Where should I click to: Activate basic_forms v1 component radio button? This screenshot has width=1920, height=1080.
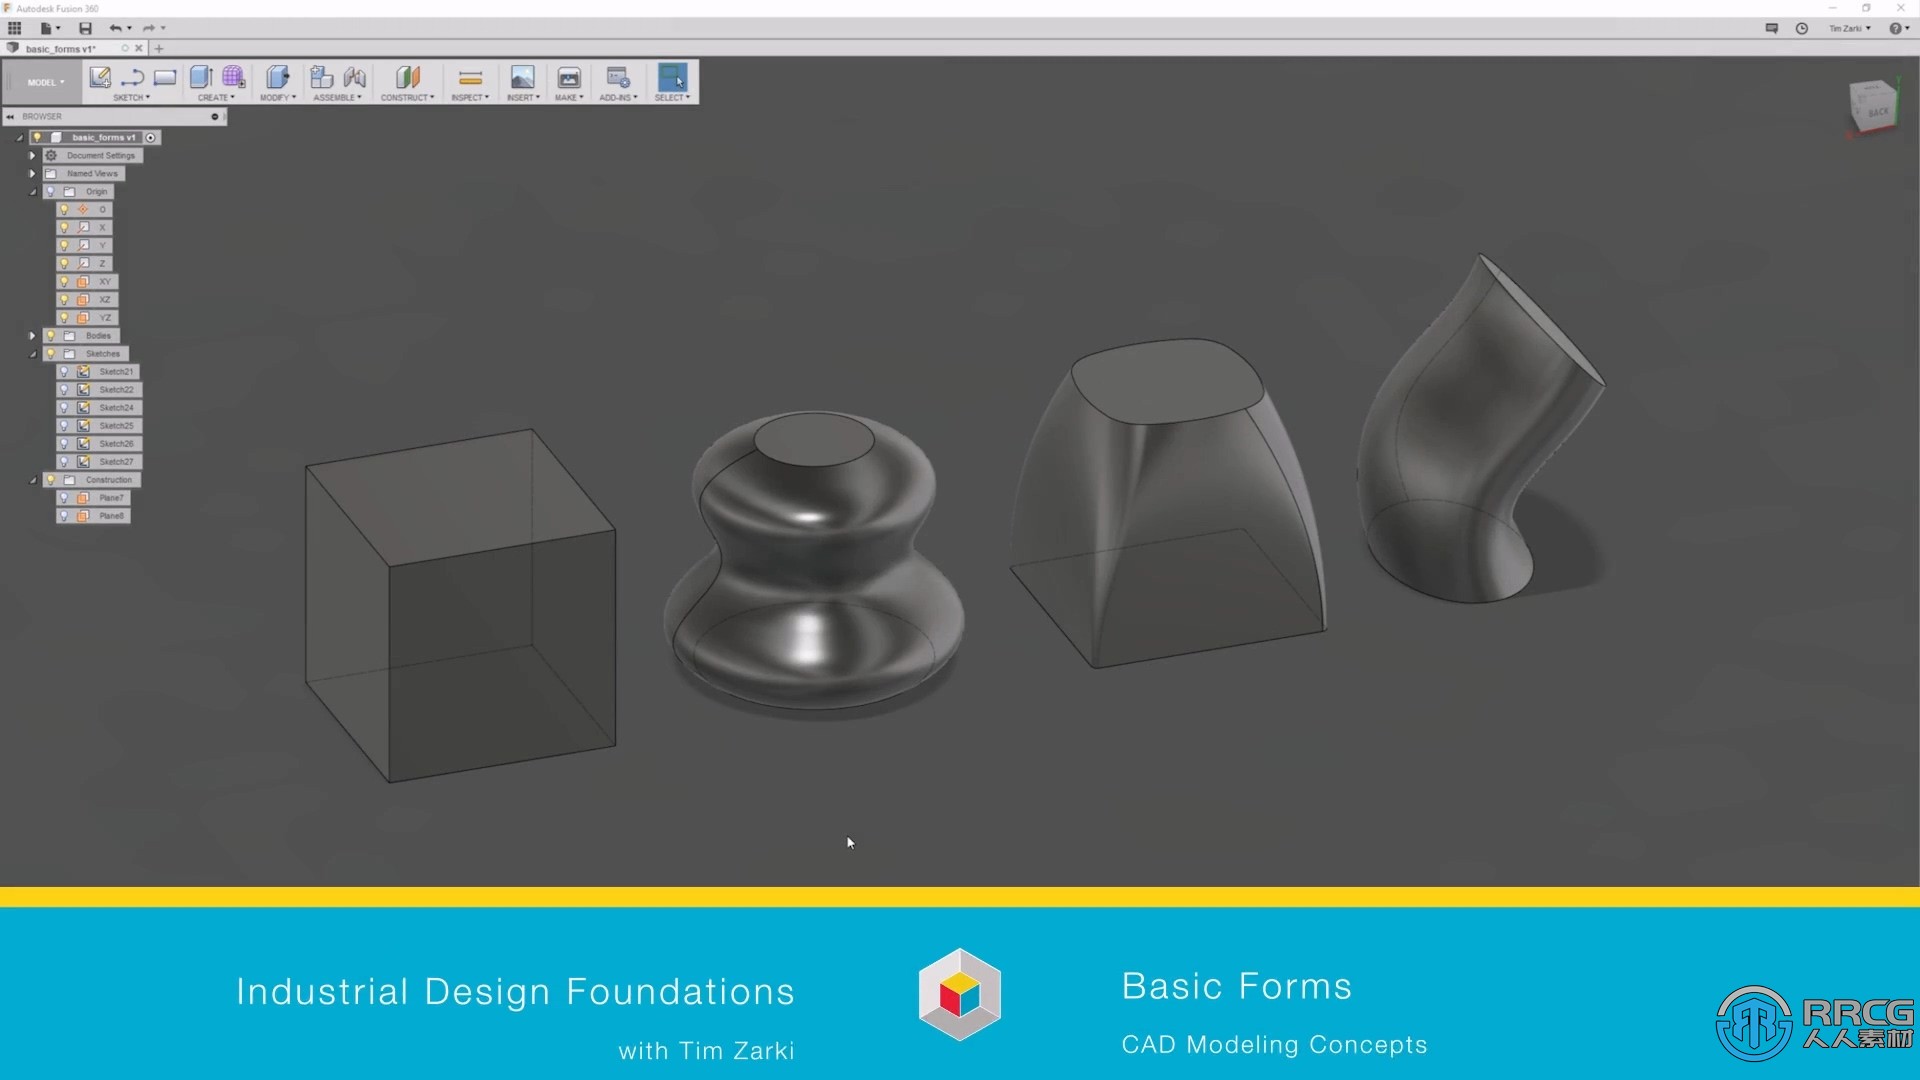151,138
